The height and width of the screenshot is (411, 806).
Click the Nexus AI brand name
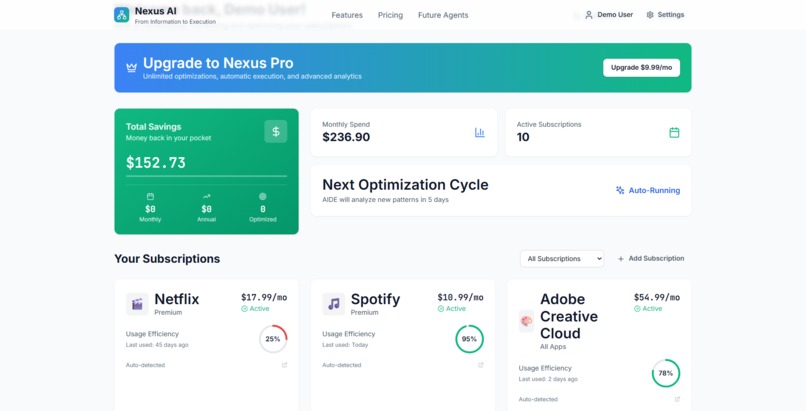tap(156, 11)
